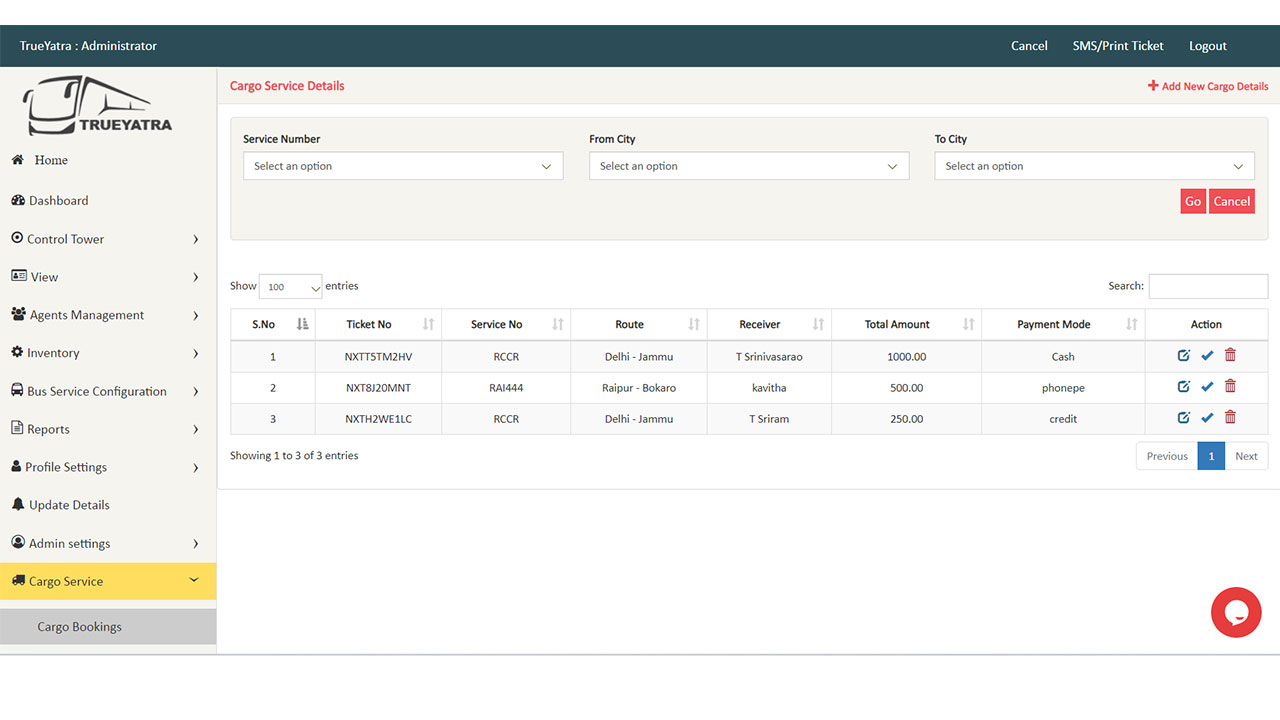Screen dimensions: 1280x720
Task: Click delete trash icon for T Srinivasarao row
Action: 1230,356
